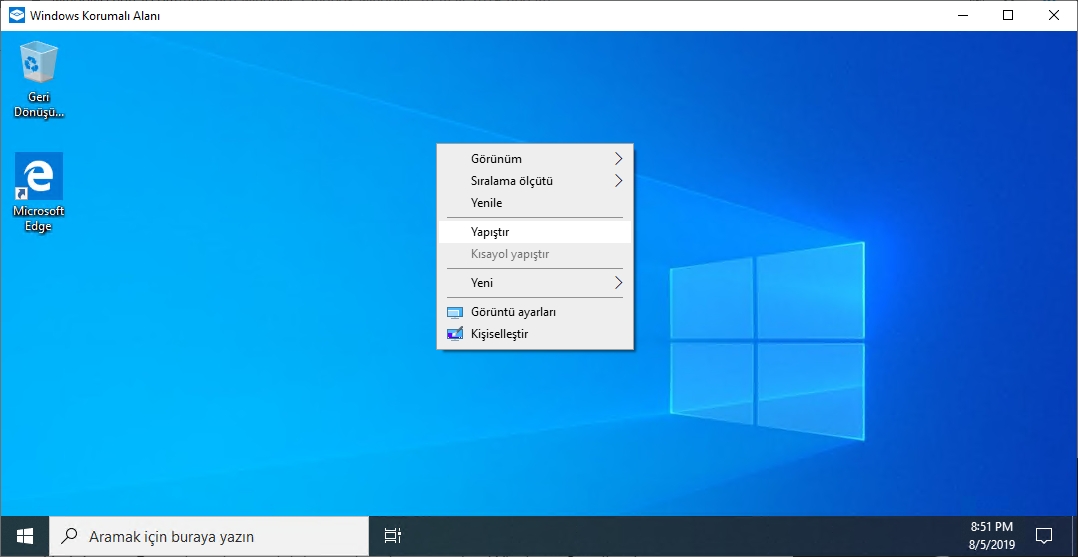The width and height of the screenshot is (1078, 557).
Task: Choose Görünüm in the context menu
Action: (535, 159)
